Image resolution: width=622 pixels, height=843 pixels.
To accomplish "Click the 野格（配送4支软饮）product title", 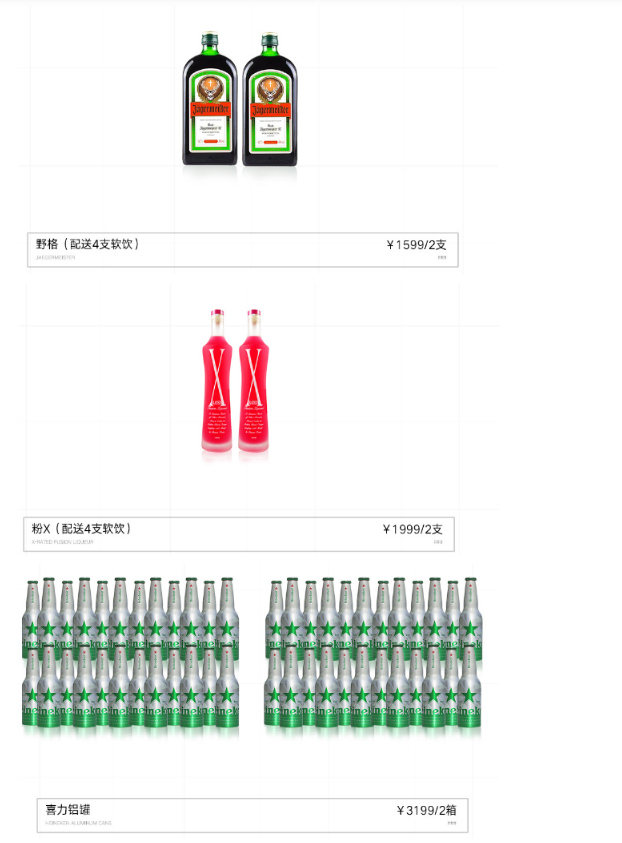I will 88,244.
